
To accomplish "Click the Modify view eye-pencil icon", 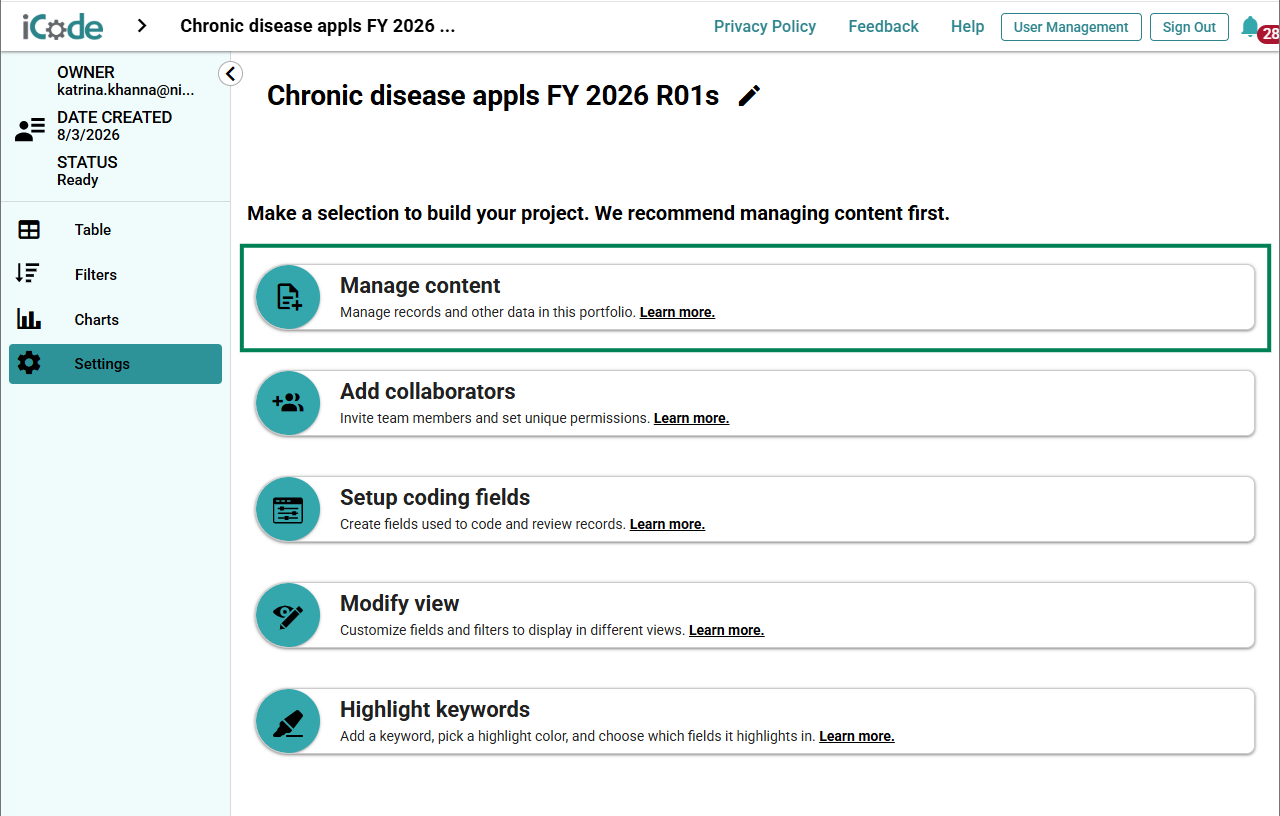I will pyautogui.click(x=288, y=615).
